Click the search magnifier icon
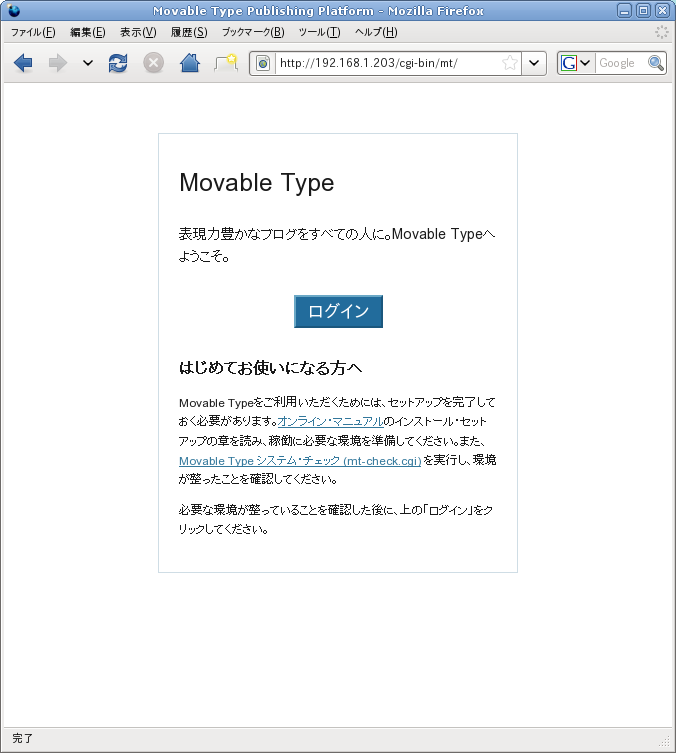This screenshot has height=753, width=676. (x=656, y=63)
